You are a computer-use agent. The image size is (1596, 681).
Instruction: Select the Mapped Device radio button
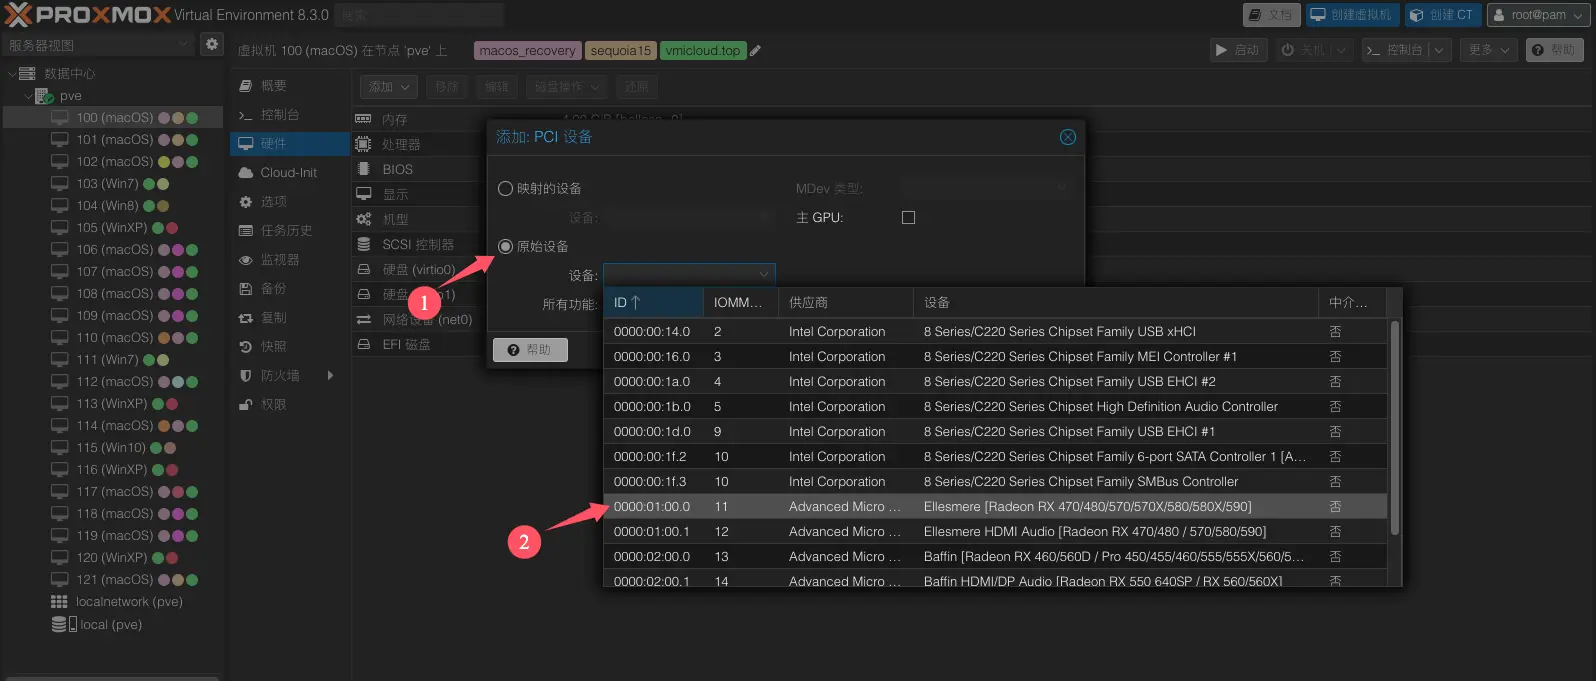pyautogui.click(x=505, y=188)
